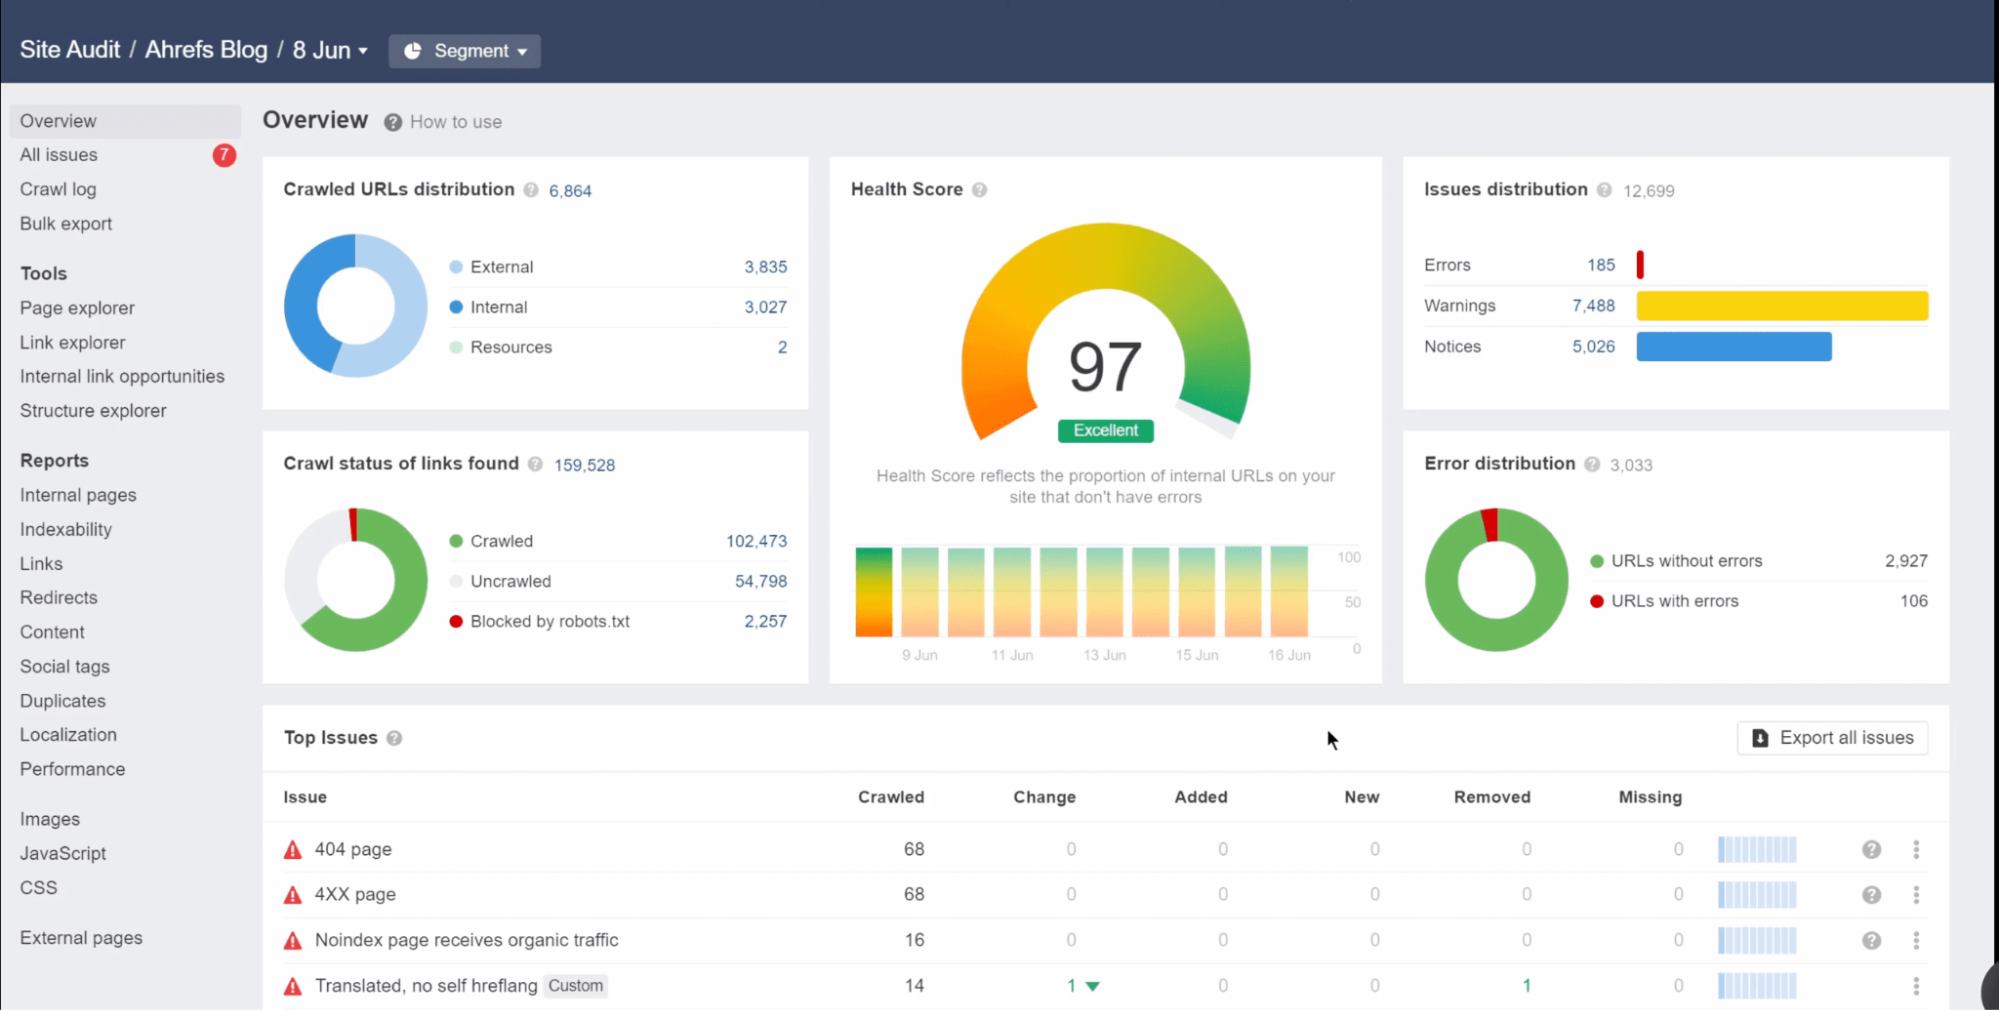Screen dimensions: 1999x1011
Task: Click the question mark icon beside Top Issues
Action: click(394, 738)
